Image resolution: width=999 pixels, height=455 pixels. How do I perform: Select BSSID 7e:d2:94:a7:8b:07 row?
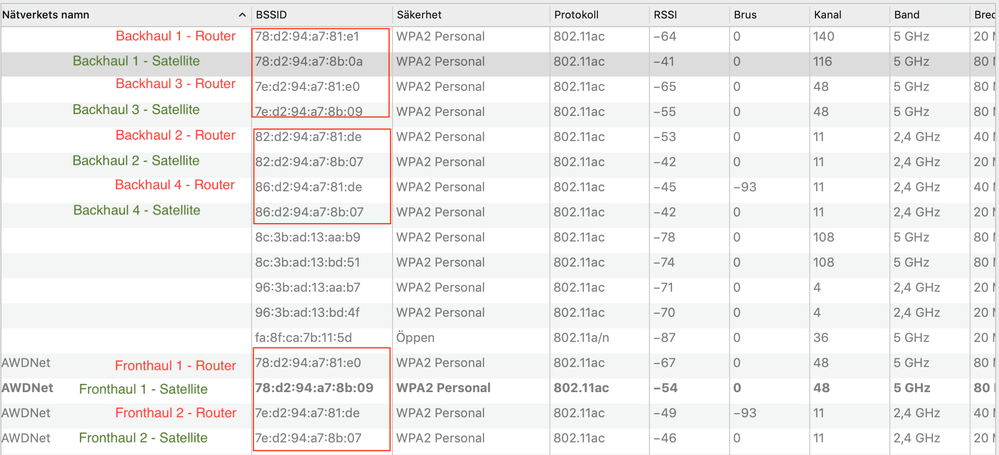(308, 438)
